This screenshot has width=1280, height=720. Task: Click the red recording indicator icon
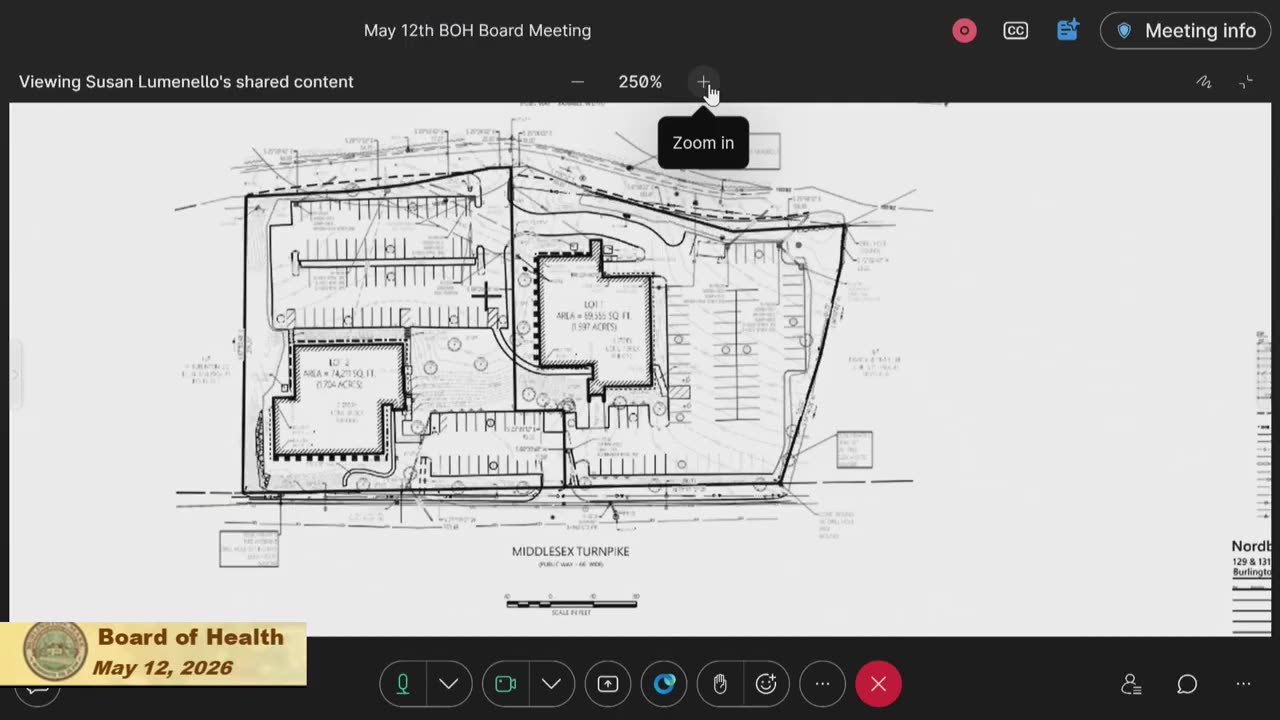click(x=964, y=31)
